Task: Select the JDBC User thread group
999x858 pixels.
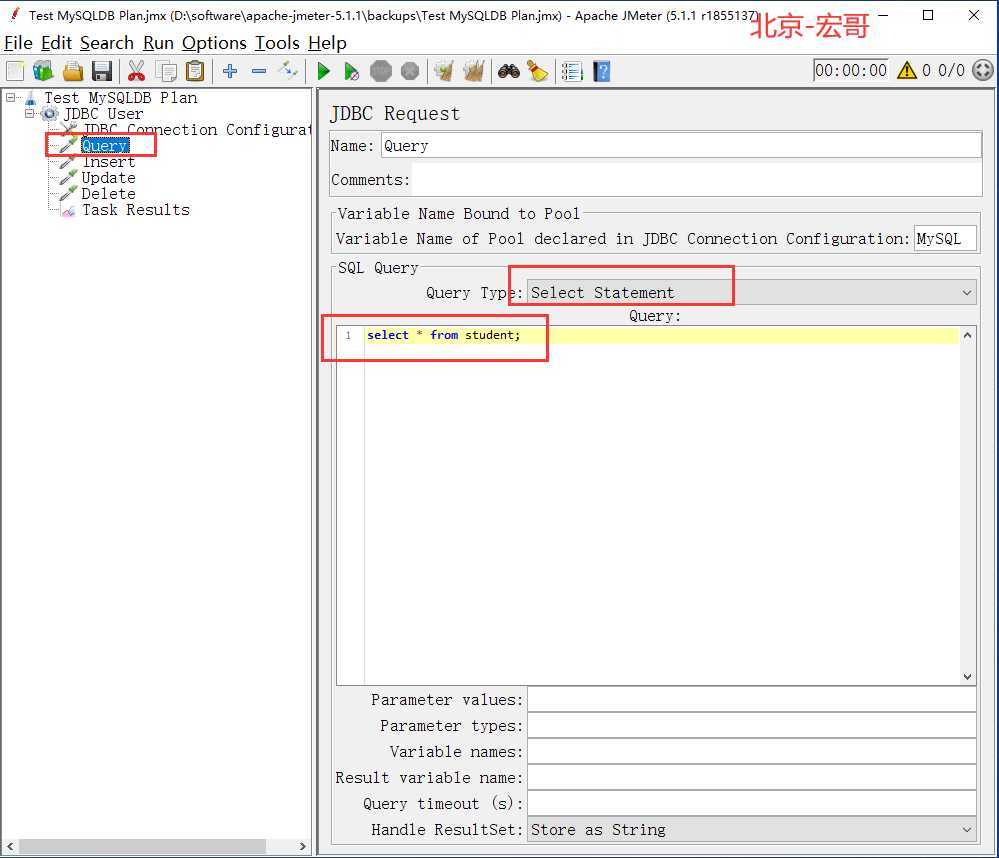Action: click(103, 114)
